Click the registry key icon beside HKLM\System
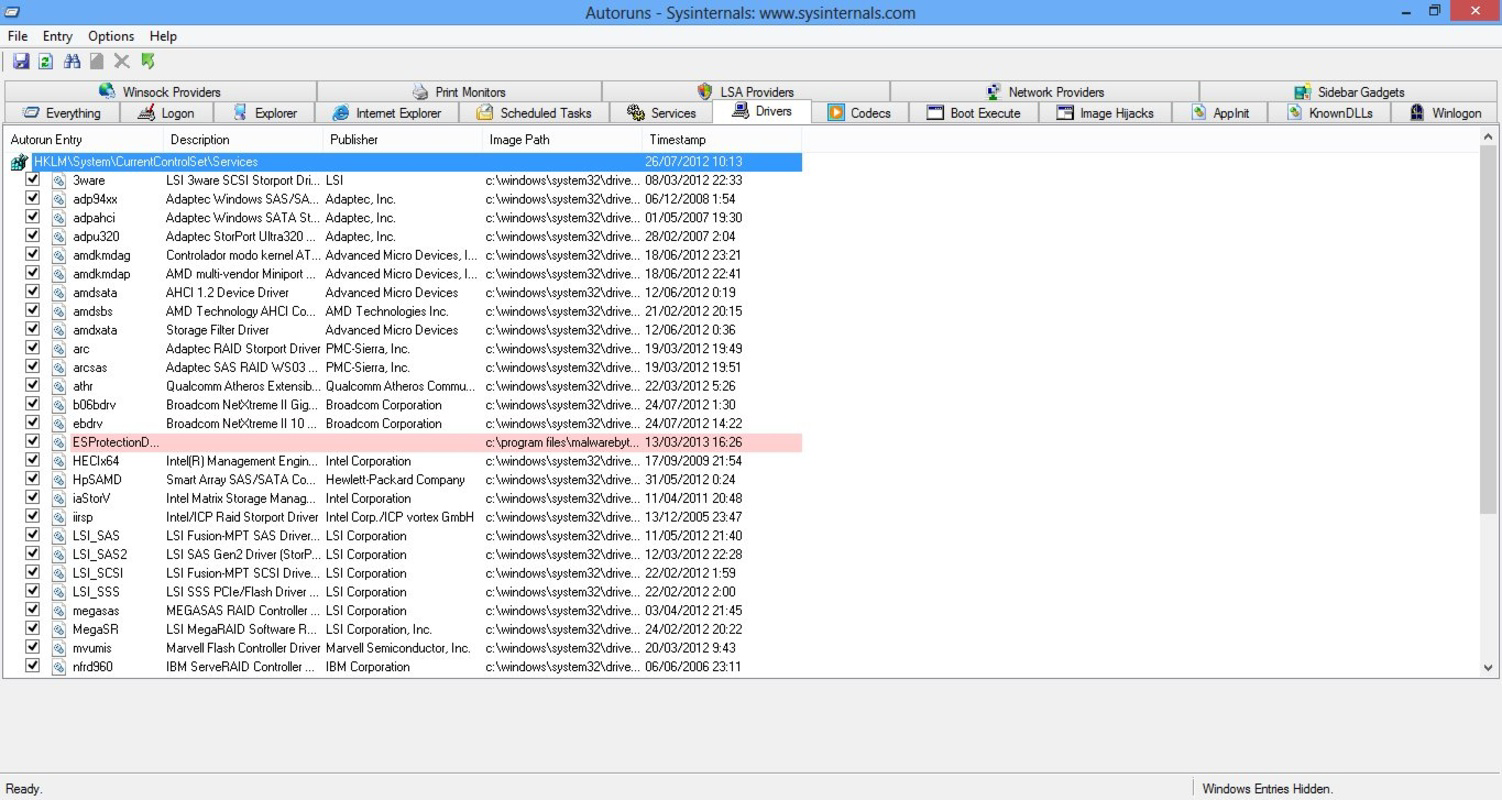The height and width of the screenshot is (800, 1502). coord(19,162)
